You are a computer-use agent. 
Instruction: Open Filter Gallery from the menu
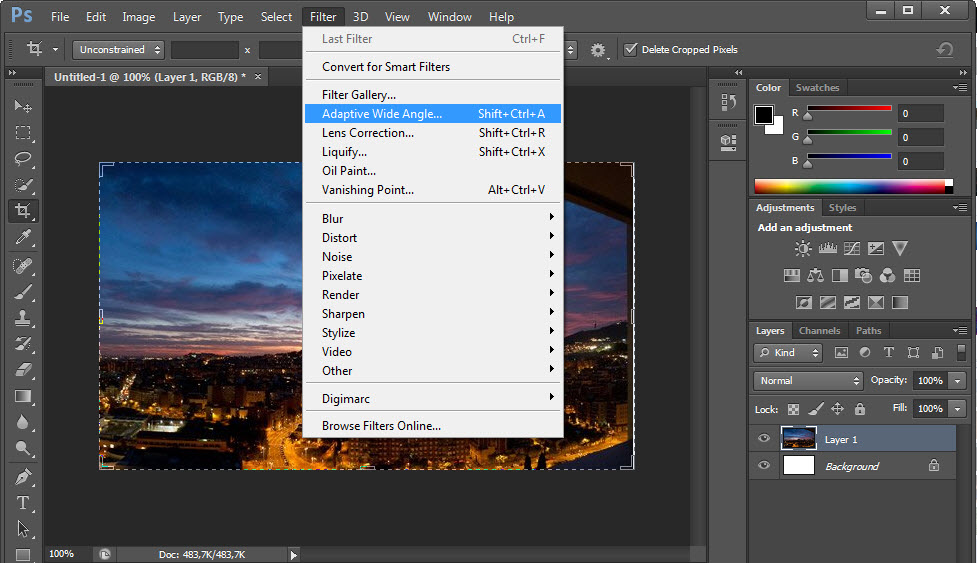pyautogui.click(x=359, y=95)
